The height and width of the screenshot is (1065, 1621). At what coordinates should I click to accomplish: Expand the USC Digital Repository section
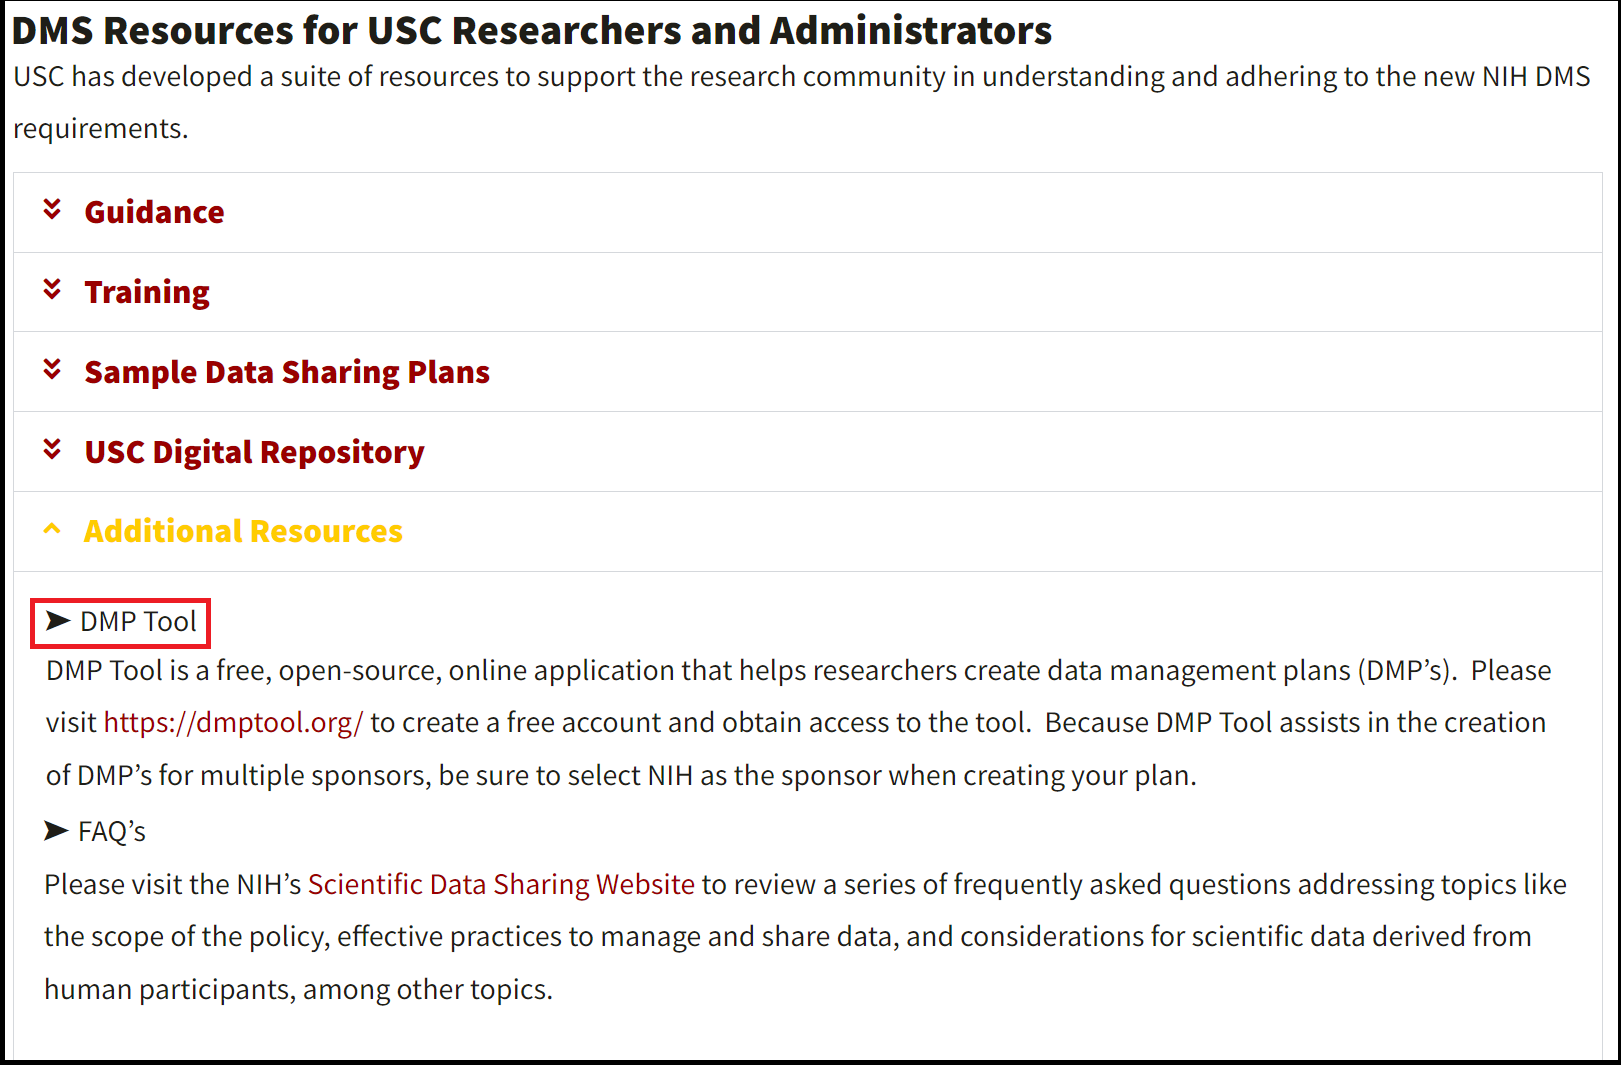[x=254, y=452]
